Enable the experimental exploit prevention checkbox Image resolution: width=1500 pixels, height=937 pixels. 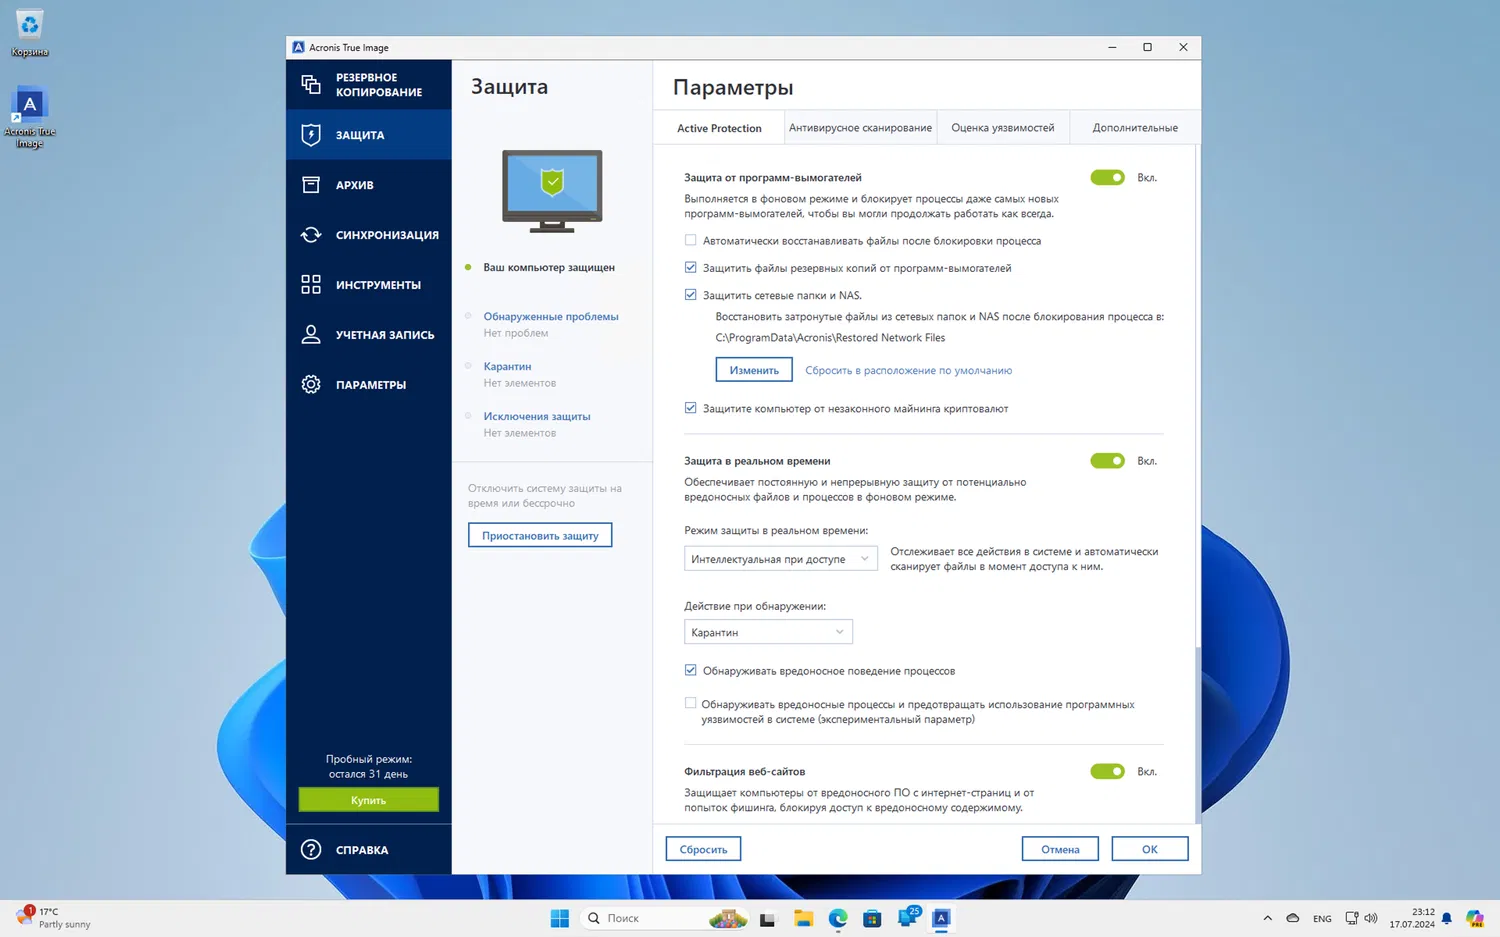pyautogui.click(x=690, y=704)
